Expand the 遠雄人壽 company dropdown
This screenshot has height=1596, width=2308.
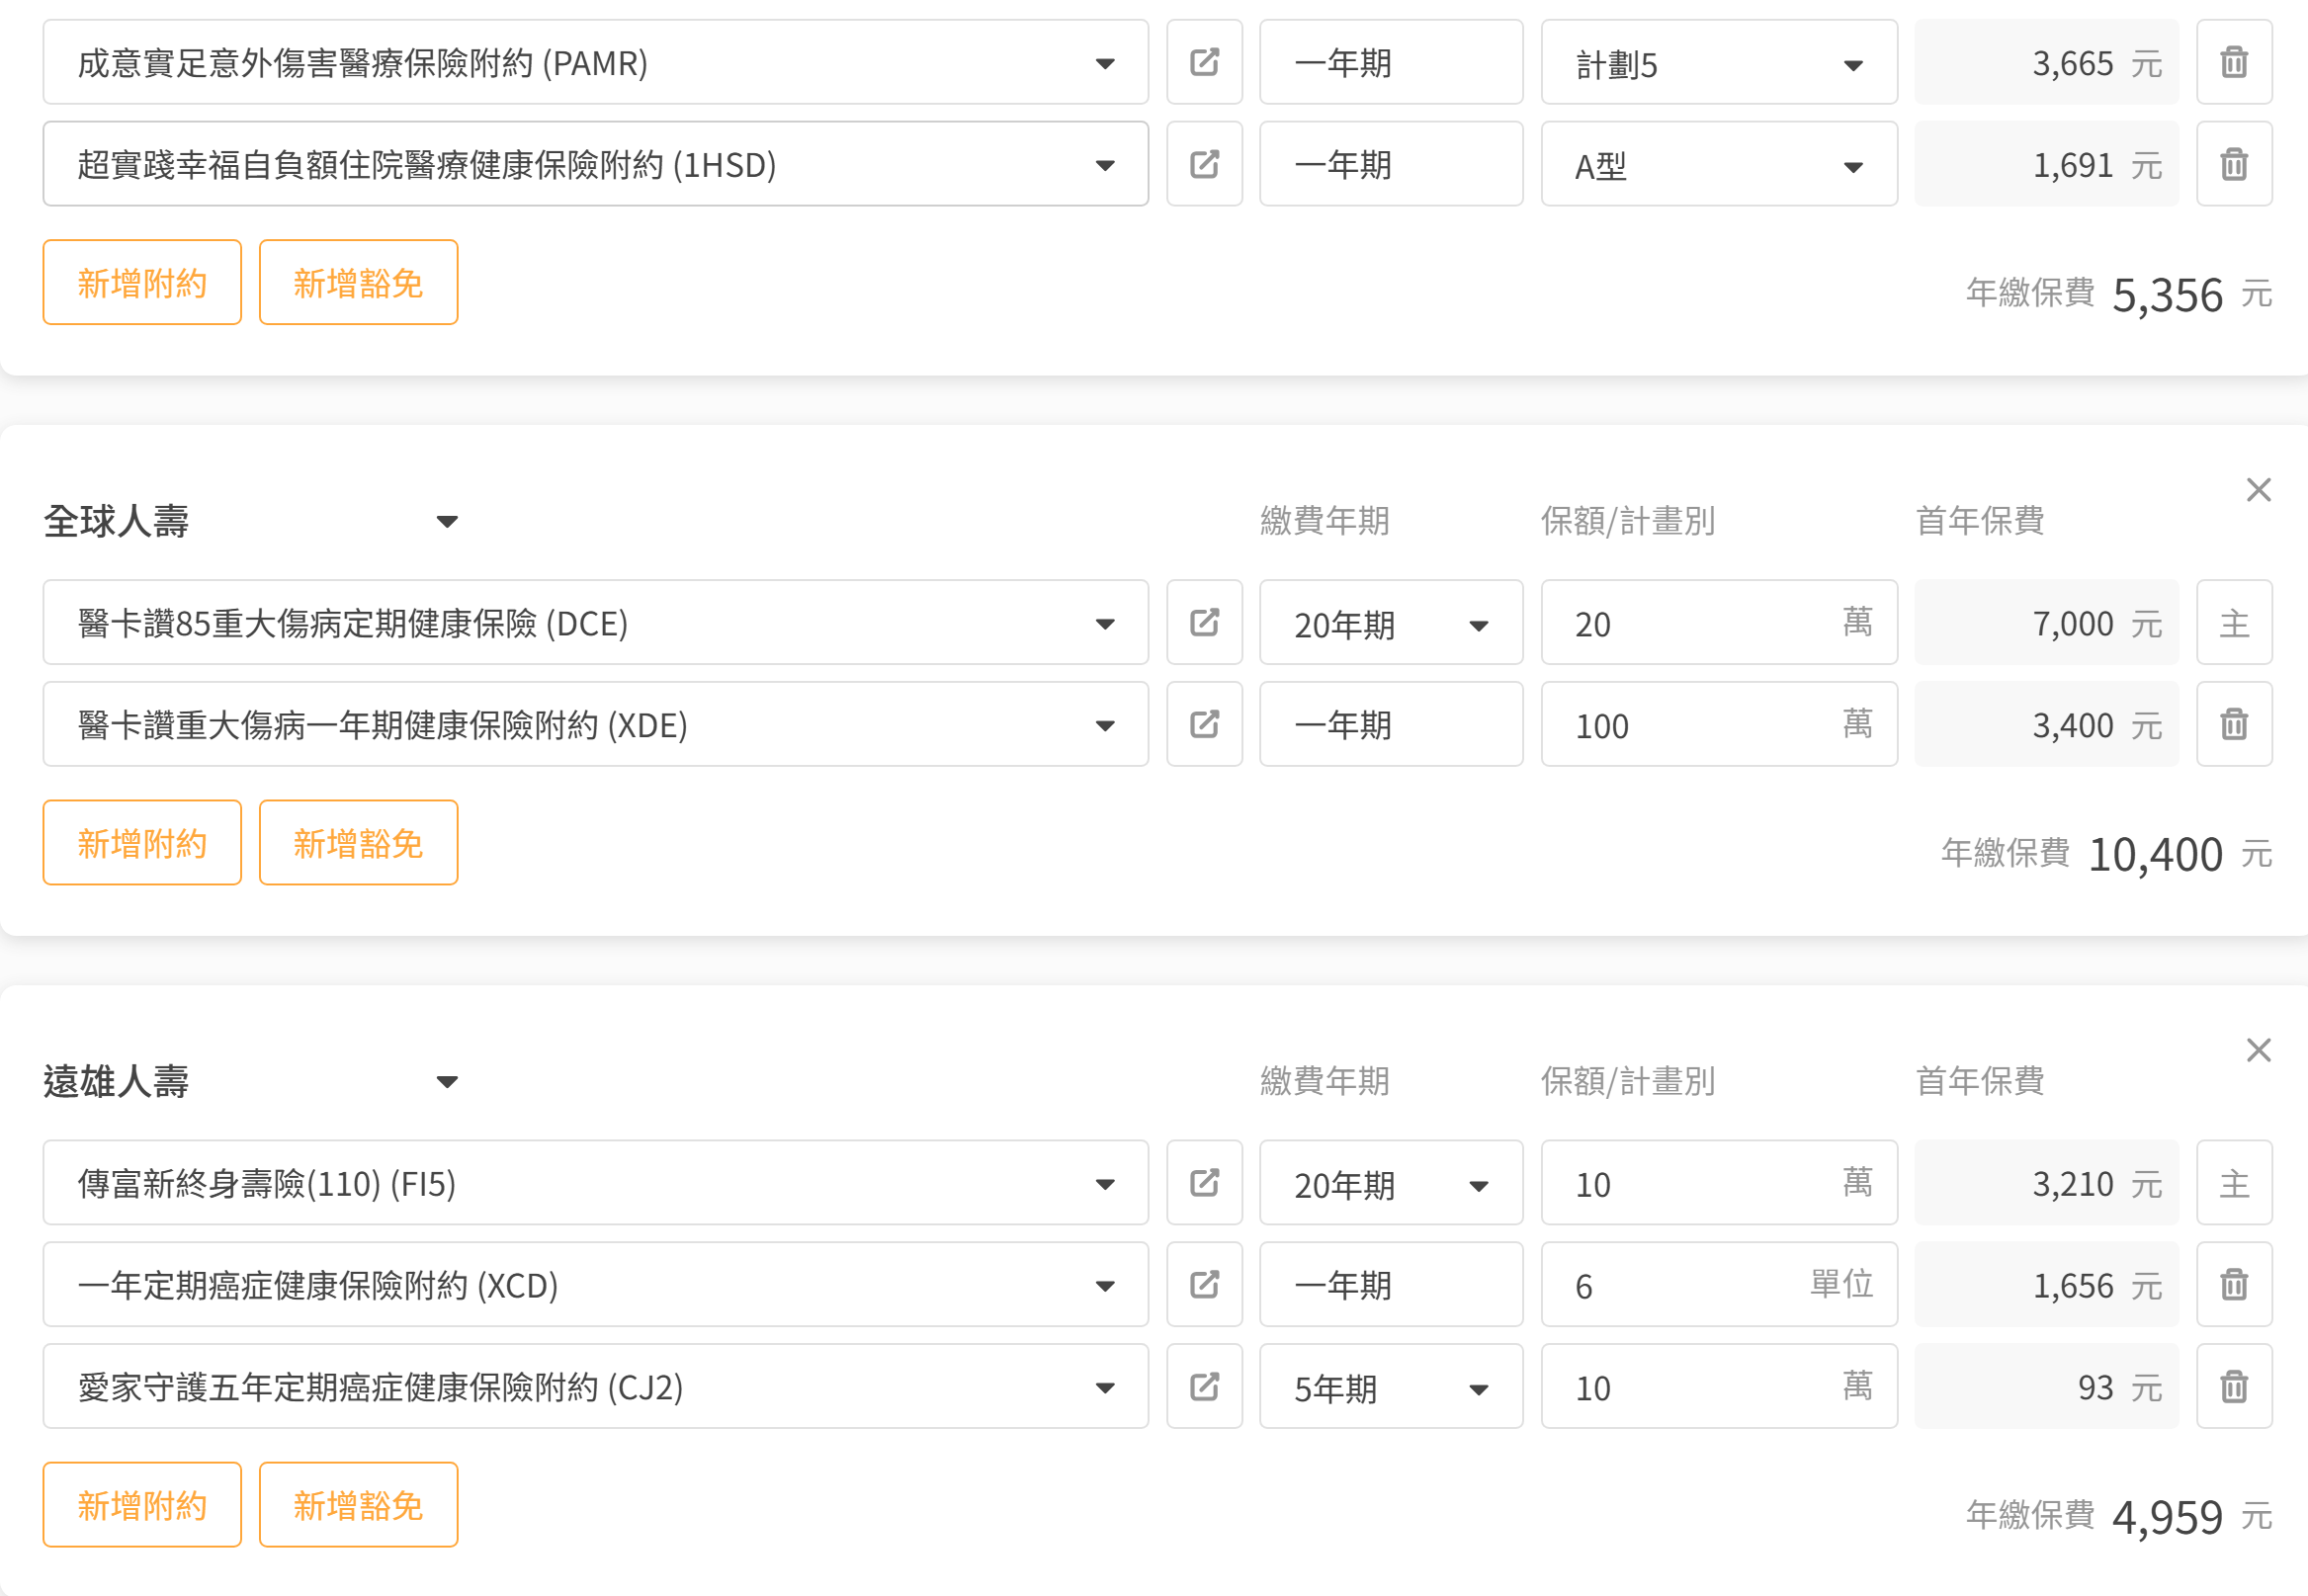tap(447, 1081)
